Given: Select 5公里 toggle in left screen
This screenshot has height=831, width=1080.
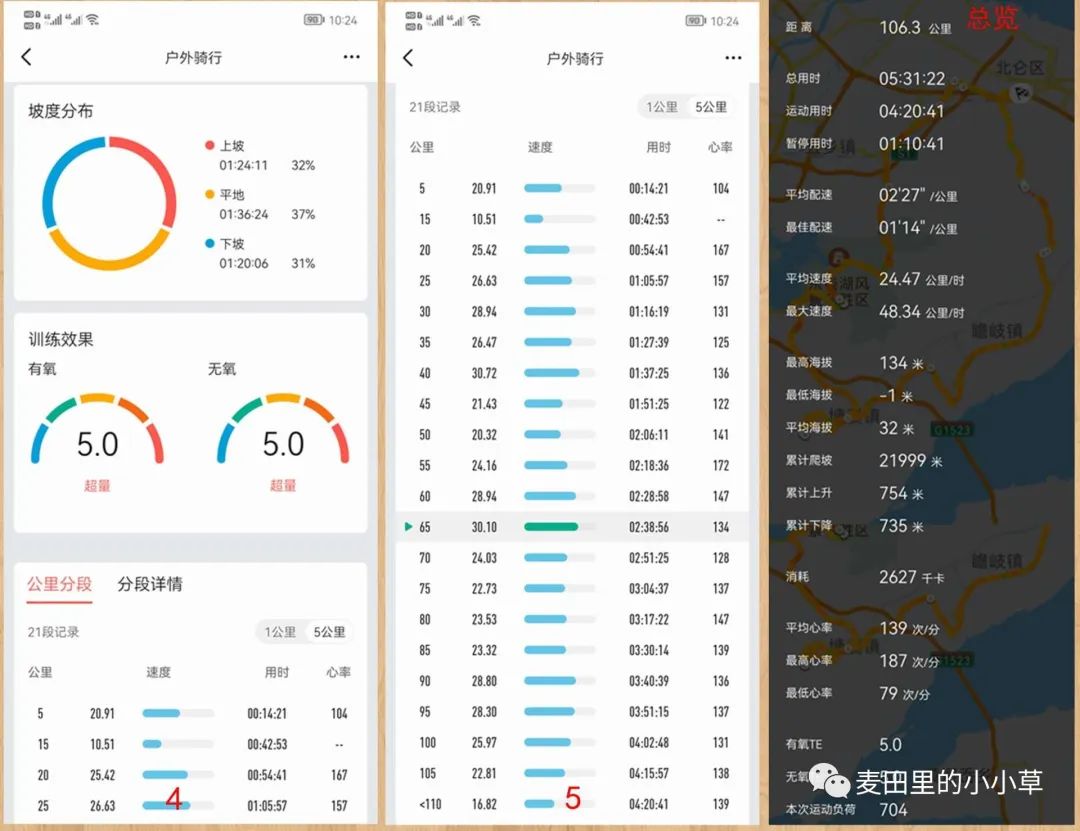Looking at the screenshot, I should coord(329,632).
